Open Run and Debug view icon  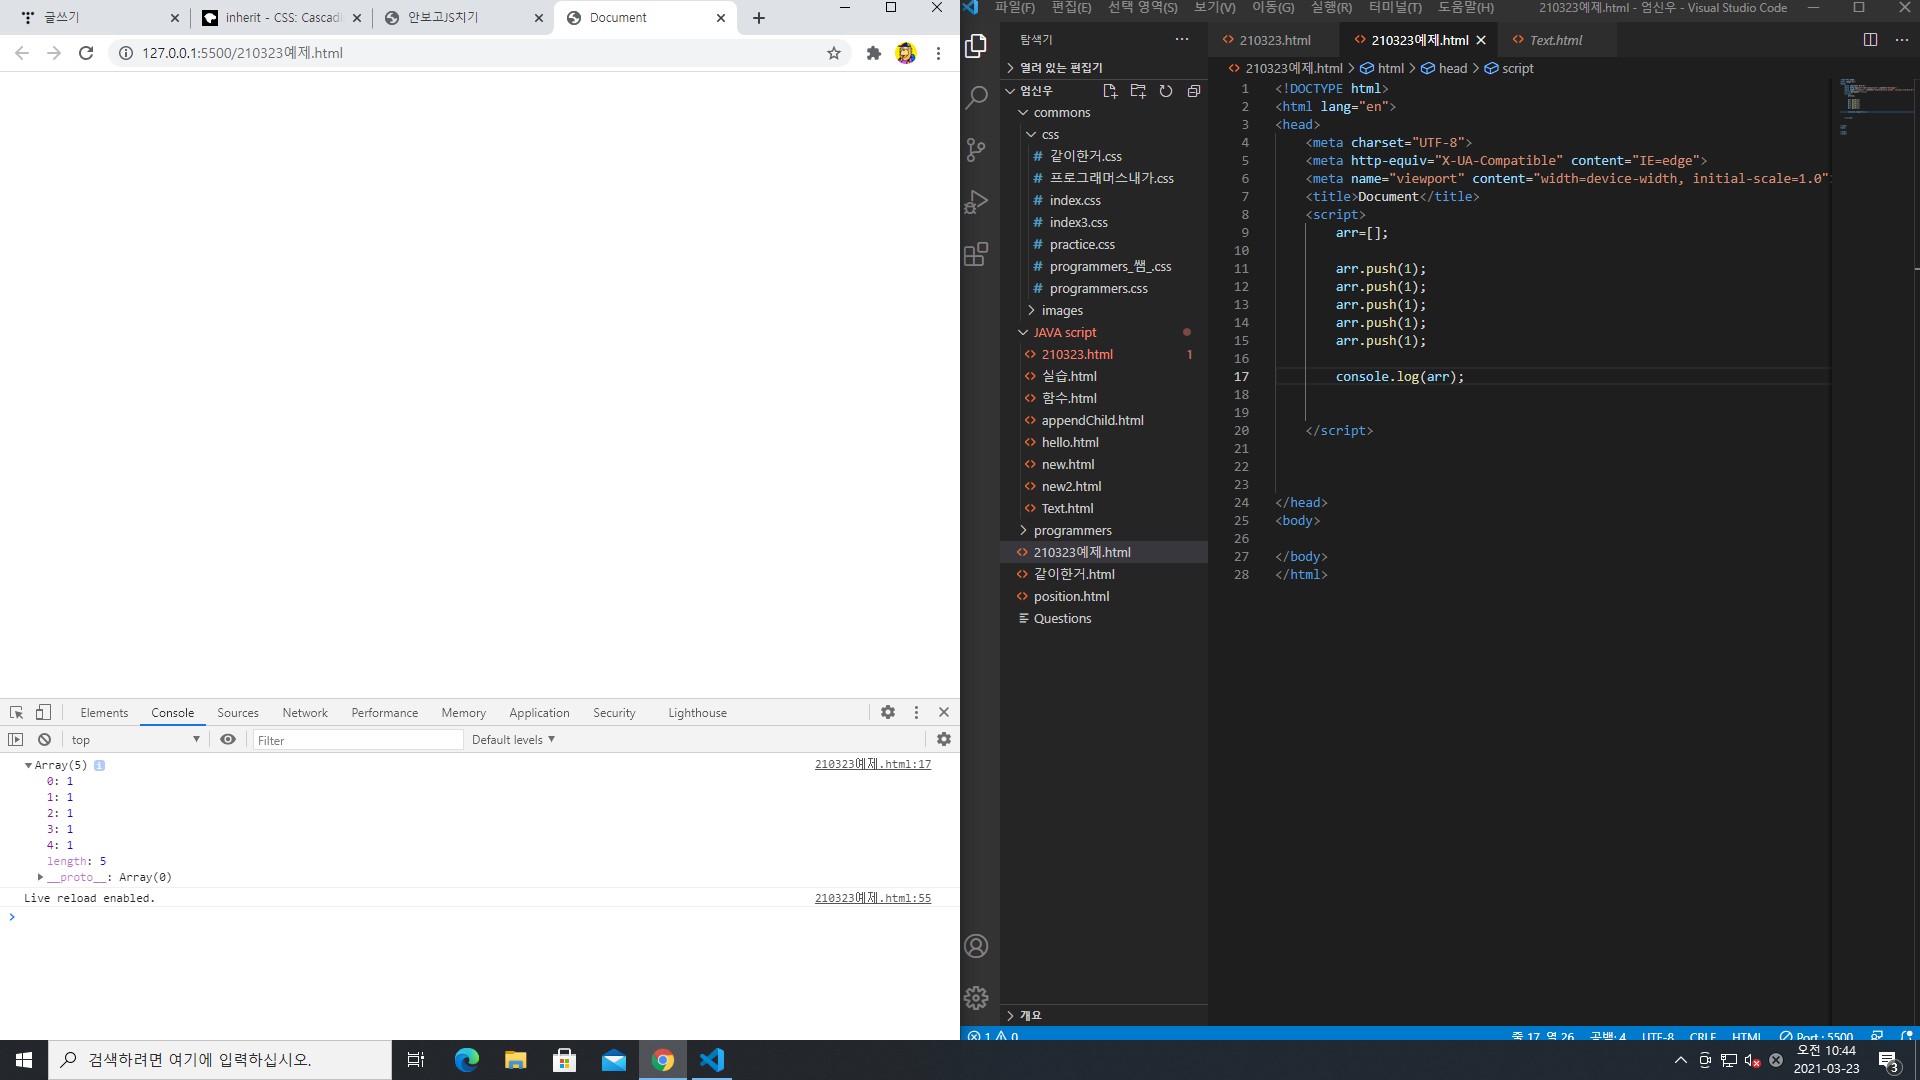click(976, 202)
